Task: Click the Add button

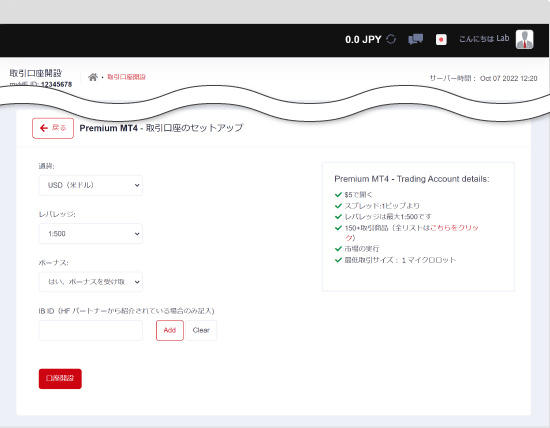Action: click(170, 330)
